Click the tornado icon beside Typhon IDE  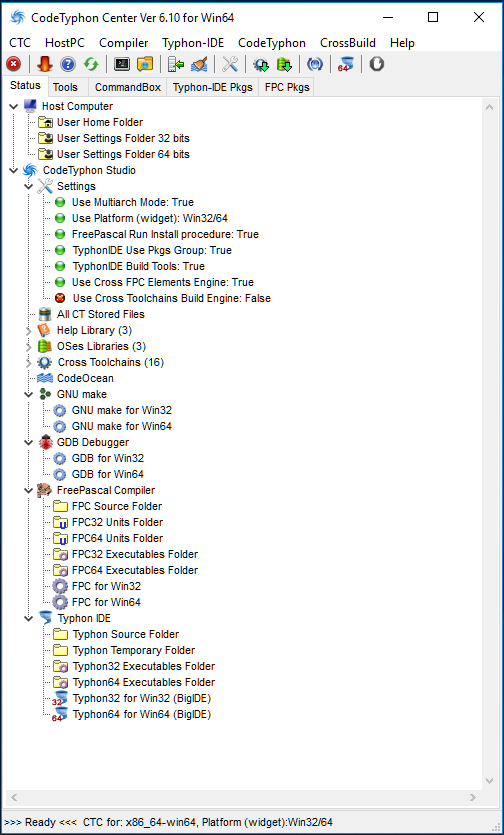[45, 618]
